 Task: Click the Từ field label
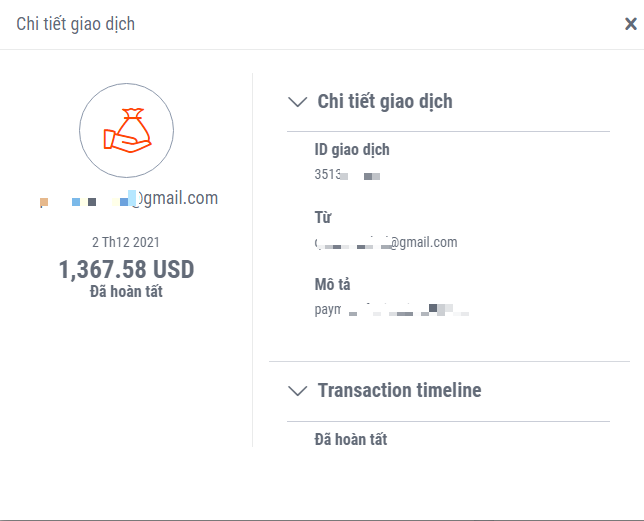[x=323, y=217]
